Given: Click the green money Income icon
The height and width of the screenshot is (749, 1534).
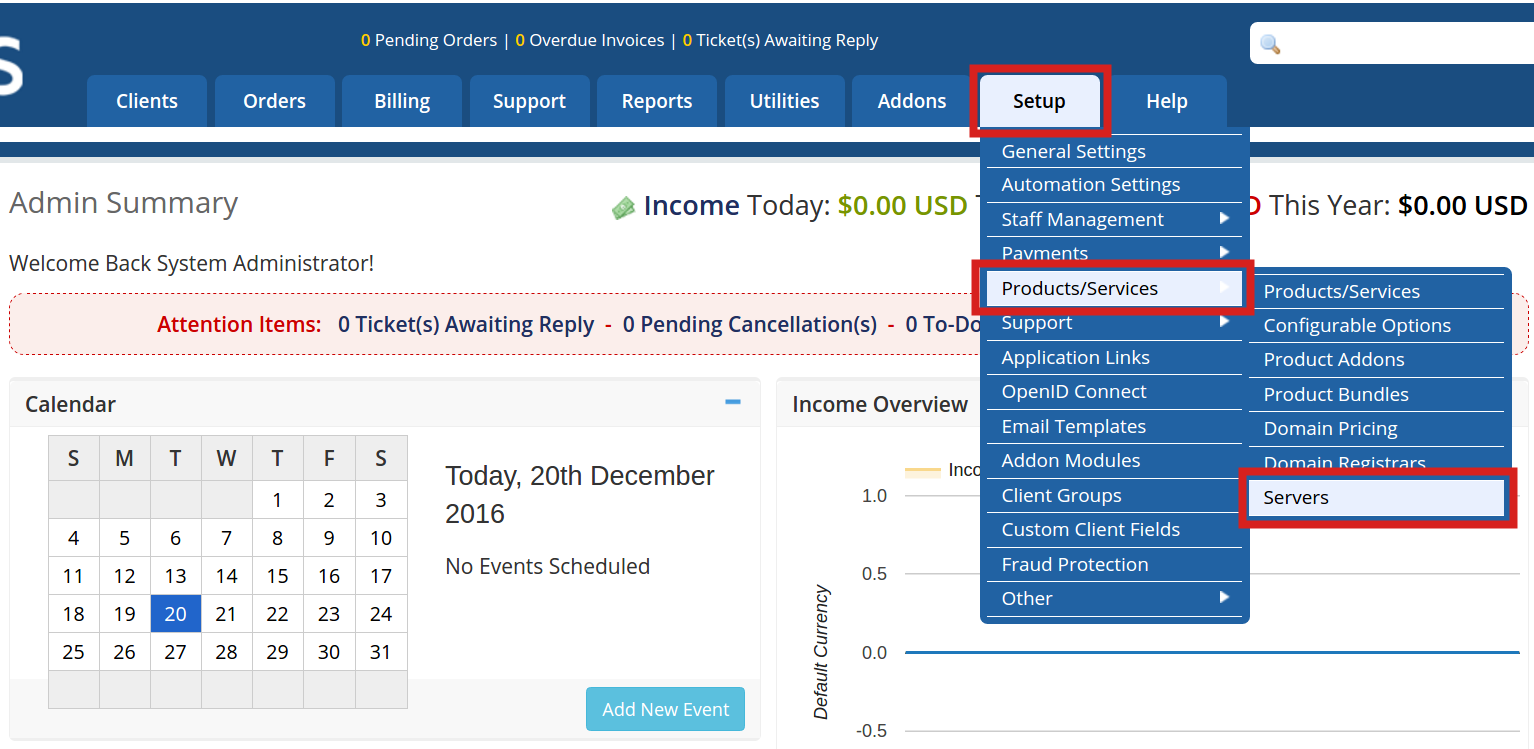Looking at the screenshot, I should click(623, 207).
